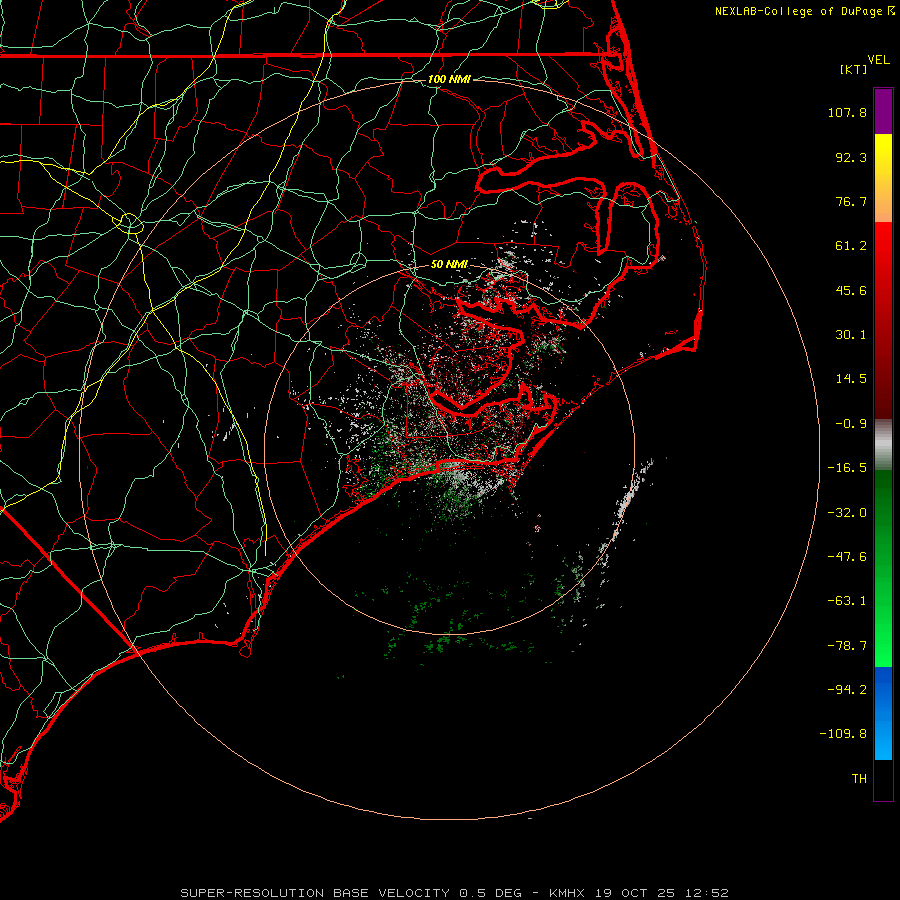Click the NEXLAB-College of DuPage credit text

click(804, 11)
